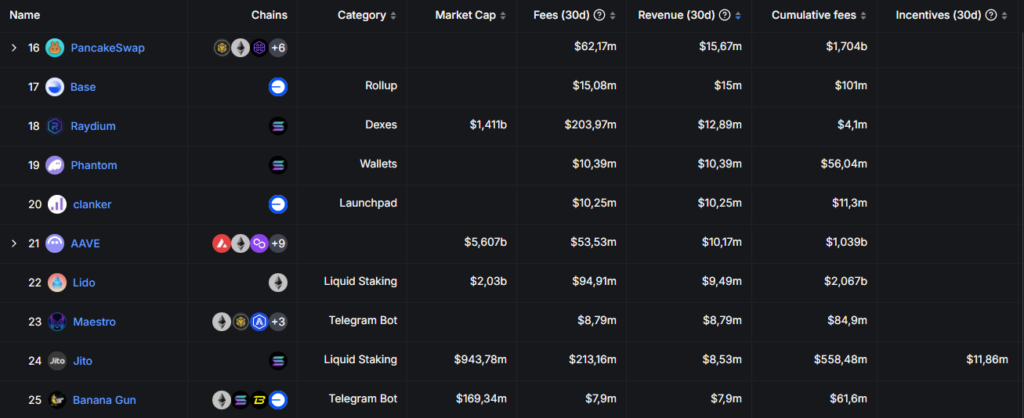Click help icon next to Incentives (30d)

tap(990, 16)
